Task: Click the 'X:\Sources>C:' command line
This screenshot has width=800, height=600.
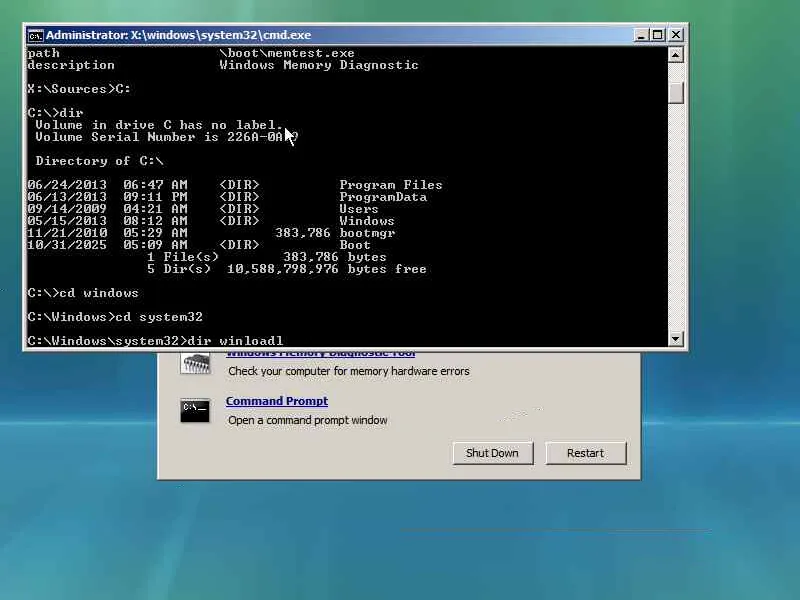Action: click(x=79, y=89)
